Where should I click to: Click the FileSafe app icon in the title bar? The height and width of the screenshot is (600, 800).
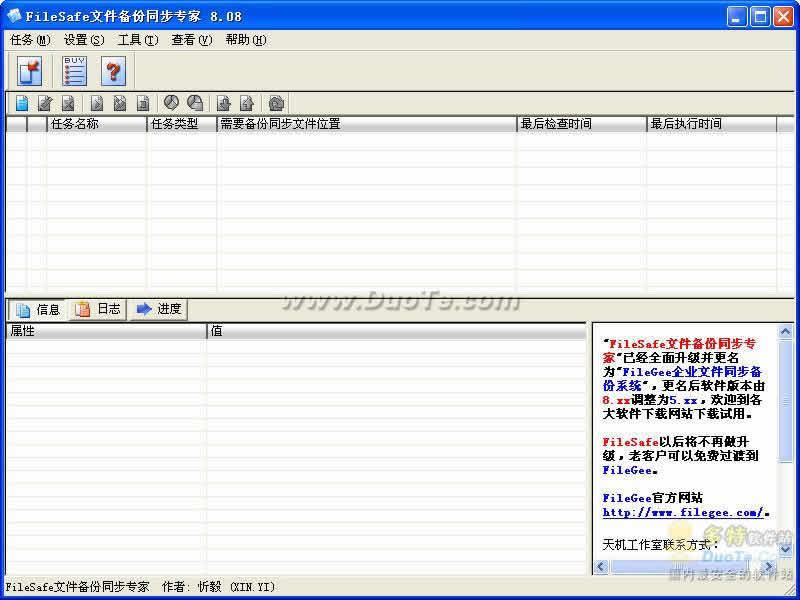(x=14, y=16)
